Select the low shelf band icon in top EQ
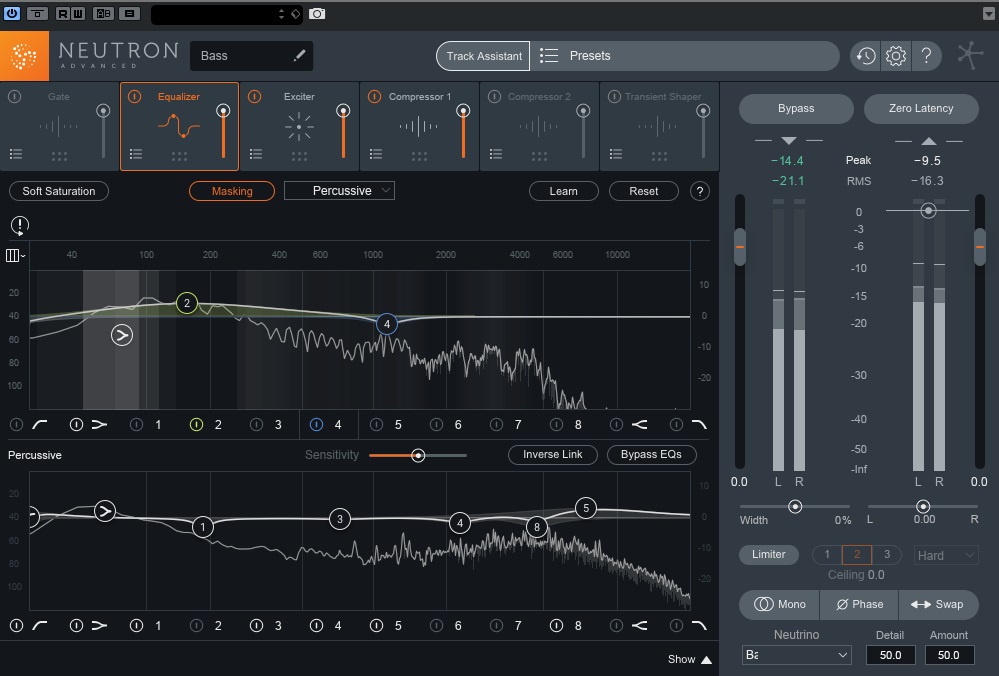Viewport: 999px width, 676px height. (99, 424)
